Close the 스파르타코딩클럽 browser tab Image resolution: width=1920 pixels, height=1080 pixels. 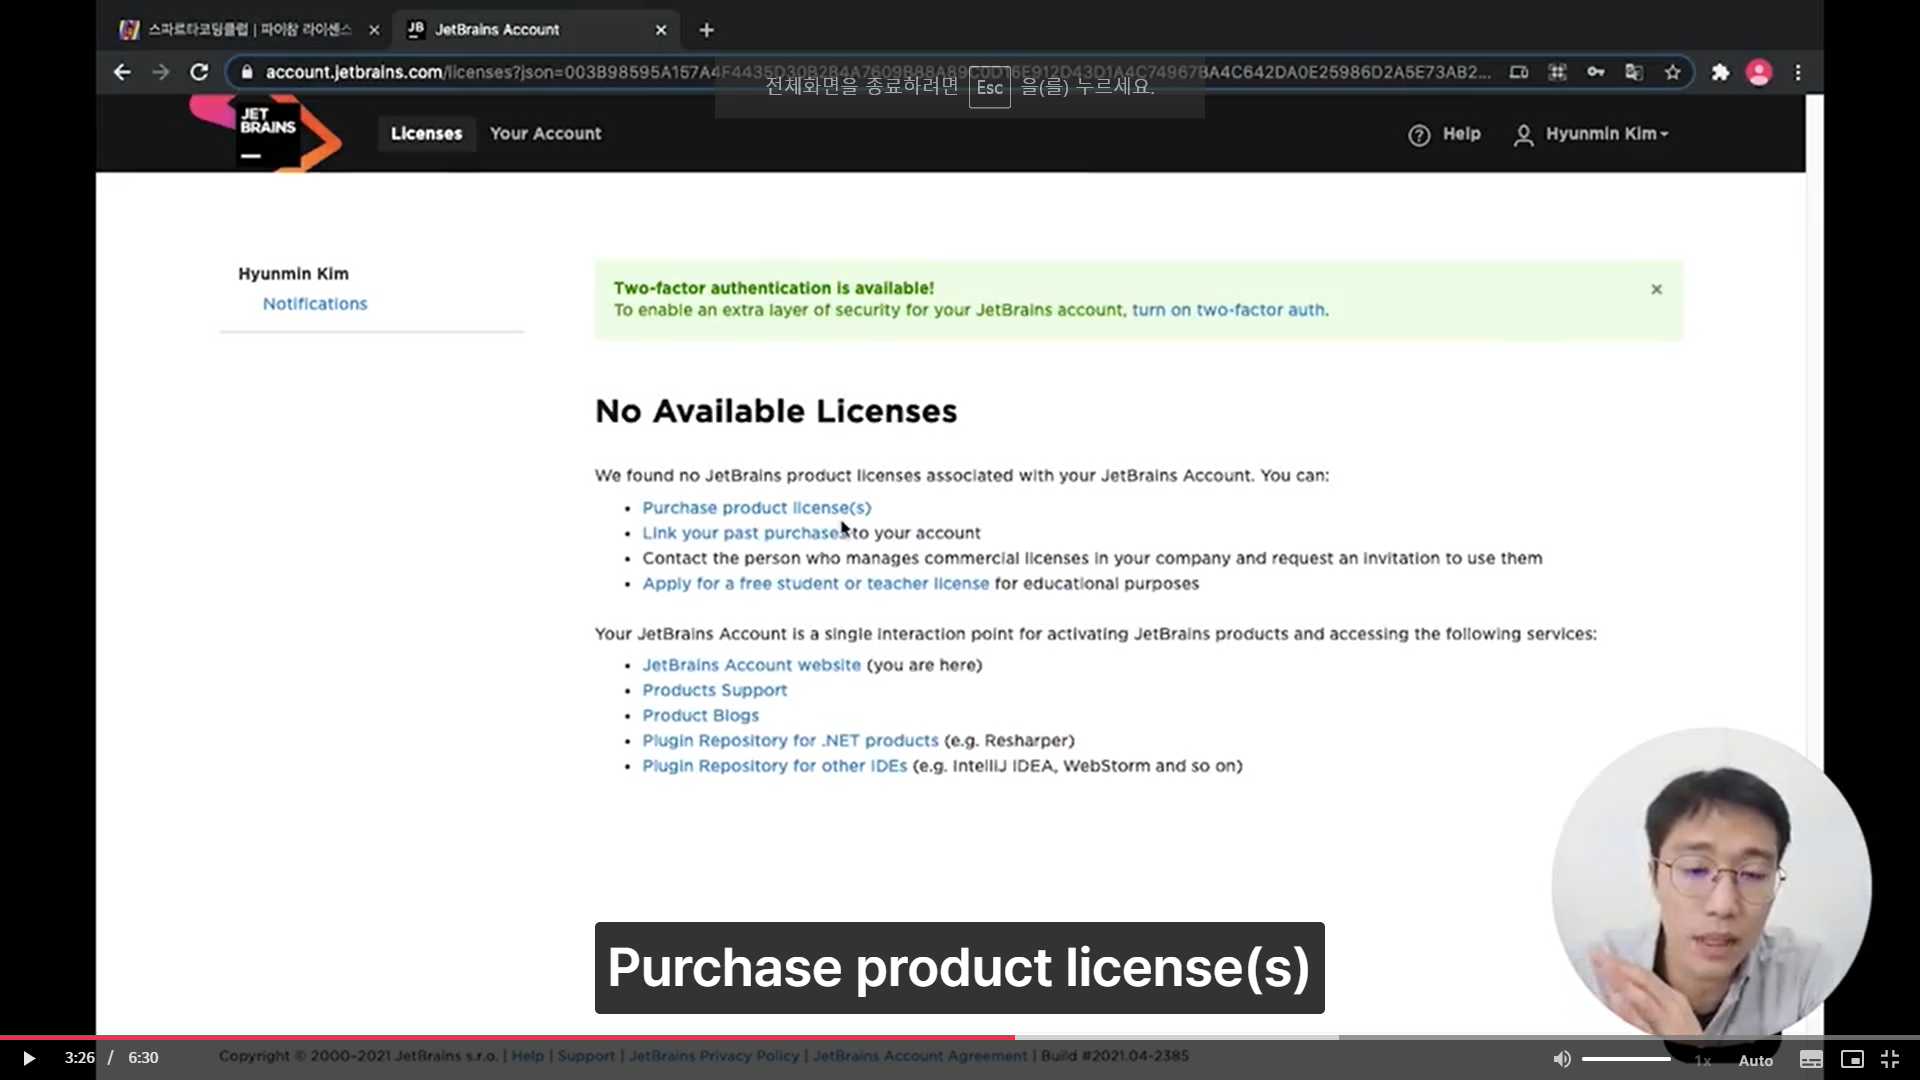point(374,30)
